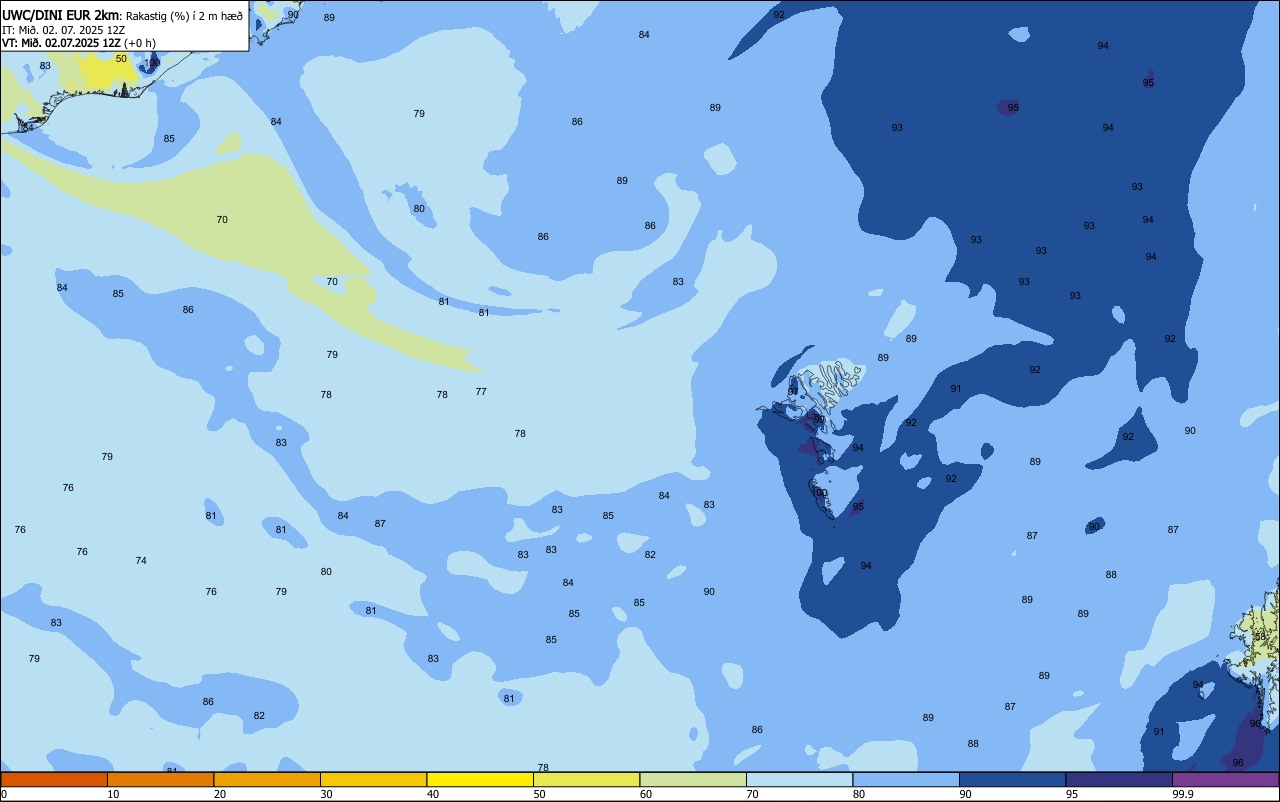Click the 10–20 orange legend swatch
Image resolution: width=1280 pixels, height=802 pixels.
coord(160,779)
